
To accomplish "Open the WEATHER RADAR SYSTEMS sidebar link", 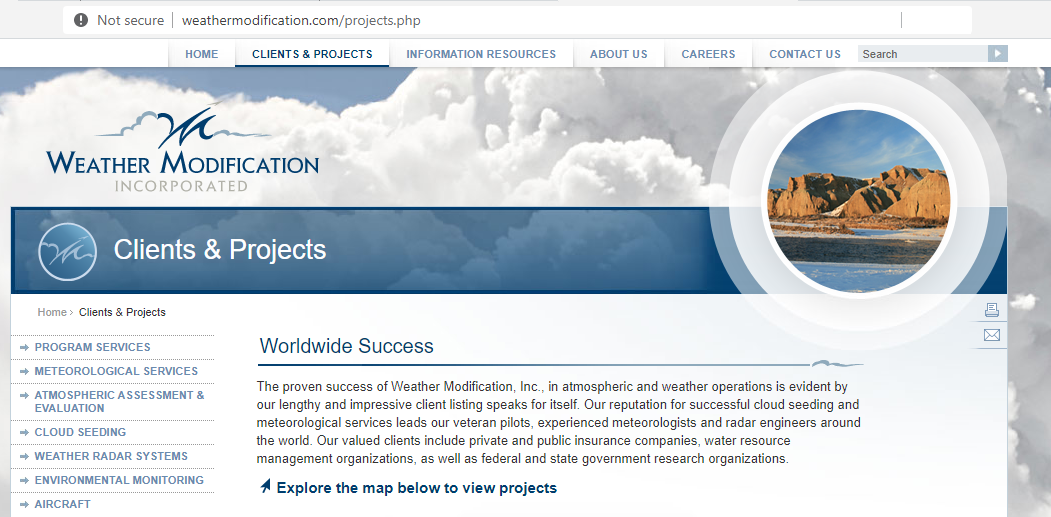I will 111,456.
